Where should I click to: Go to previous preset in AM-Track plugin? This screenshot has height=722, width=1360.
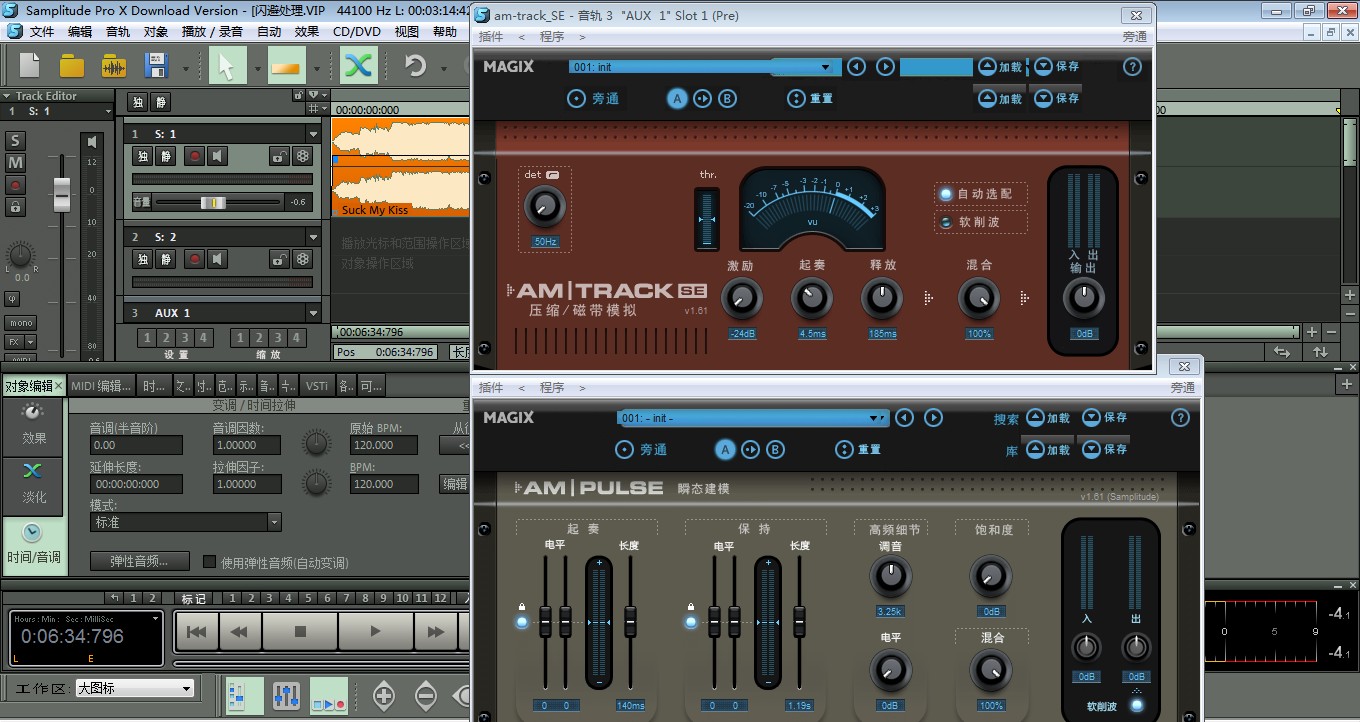[856, 67]
